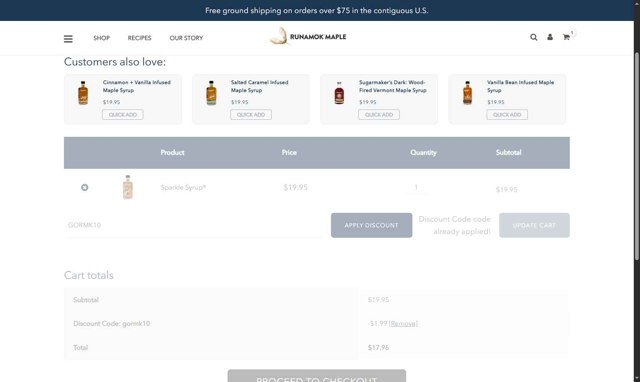Click the Runamok Maple logo

click(x=308, y=37)
